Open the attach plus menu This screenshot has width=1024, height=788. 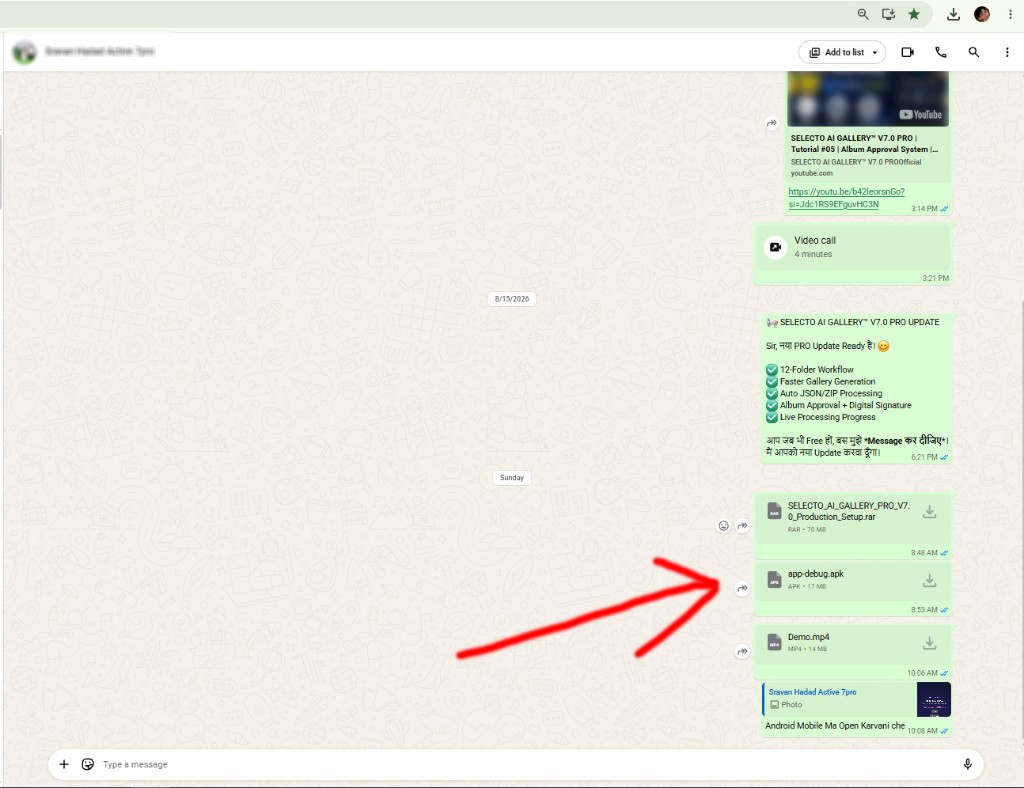point(64,764)
